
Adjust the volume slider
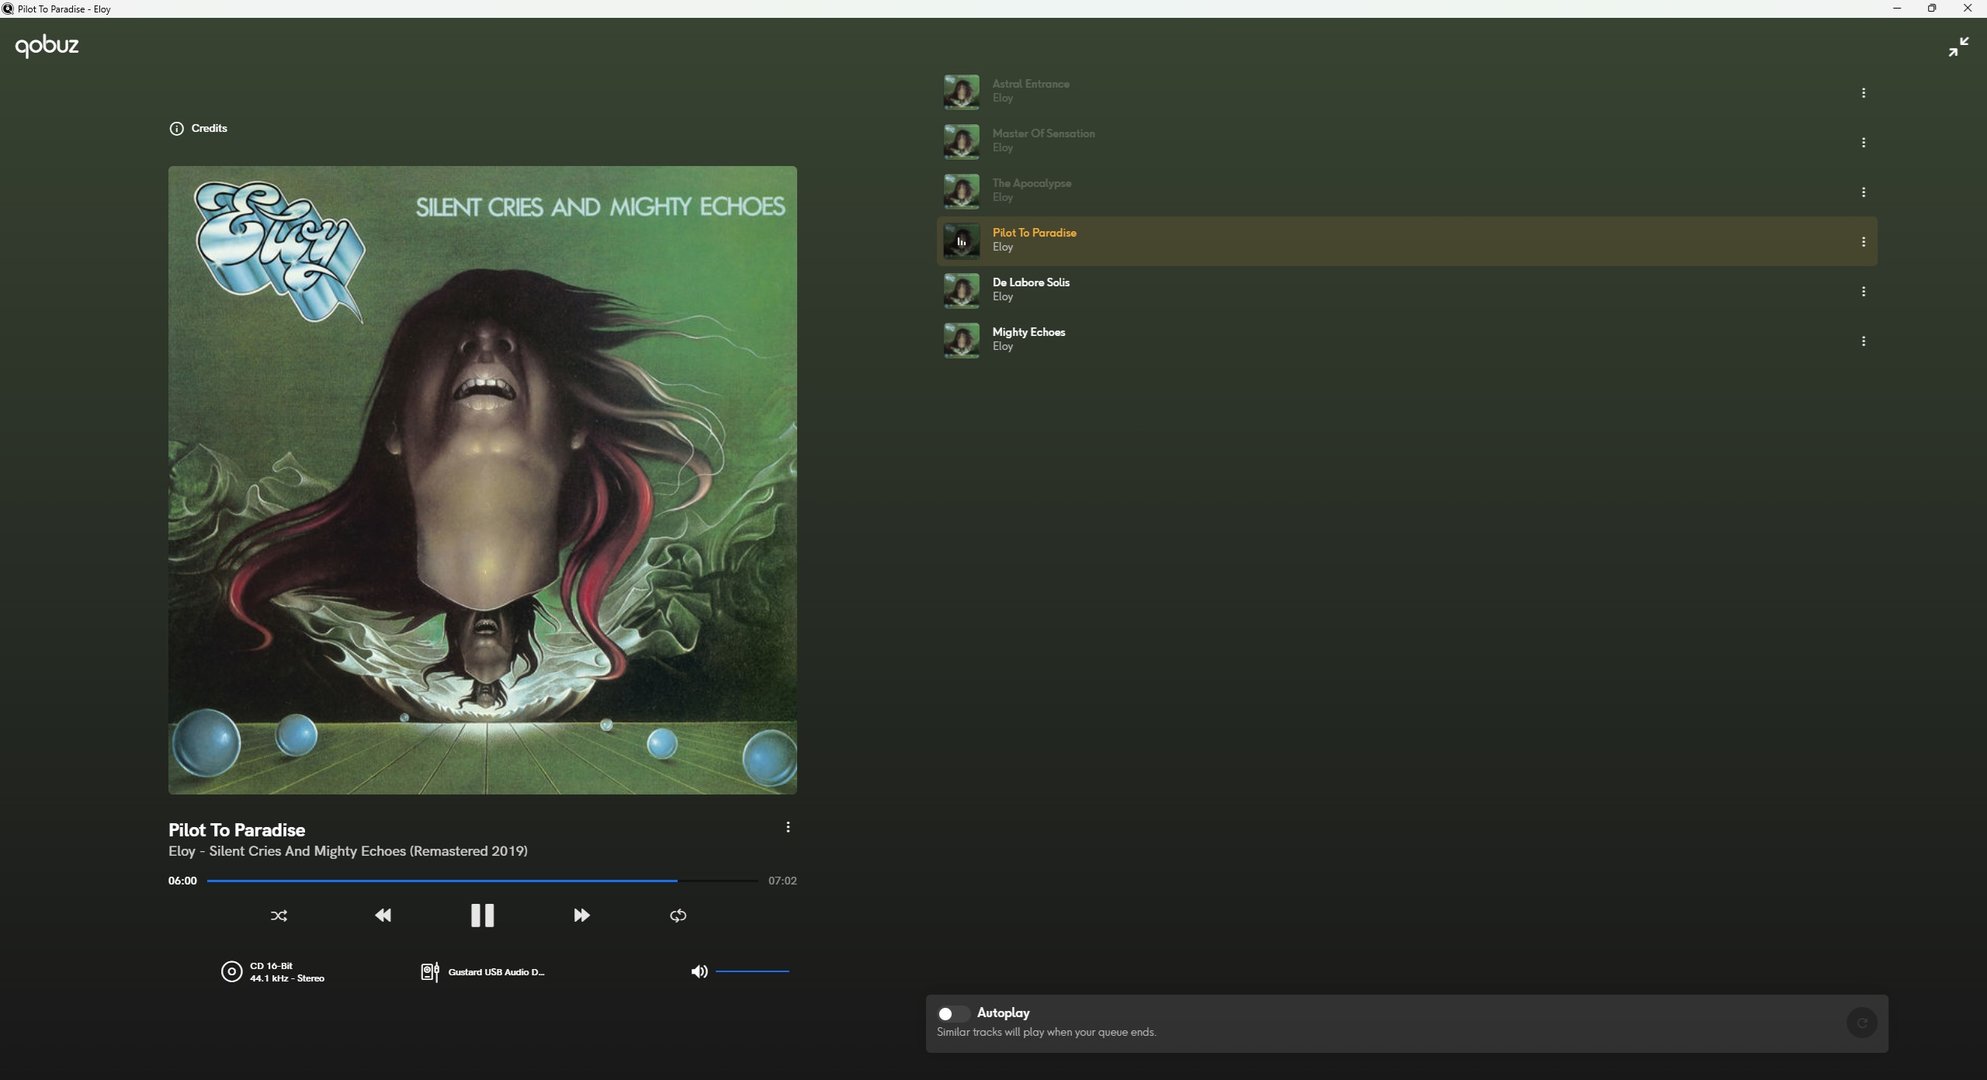(752, 971)
